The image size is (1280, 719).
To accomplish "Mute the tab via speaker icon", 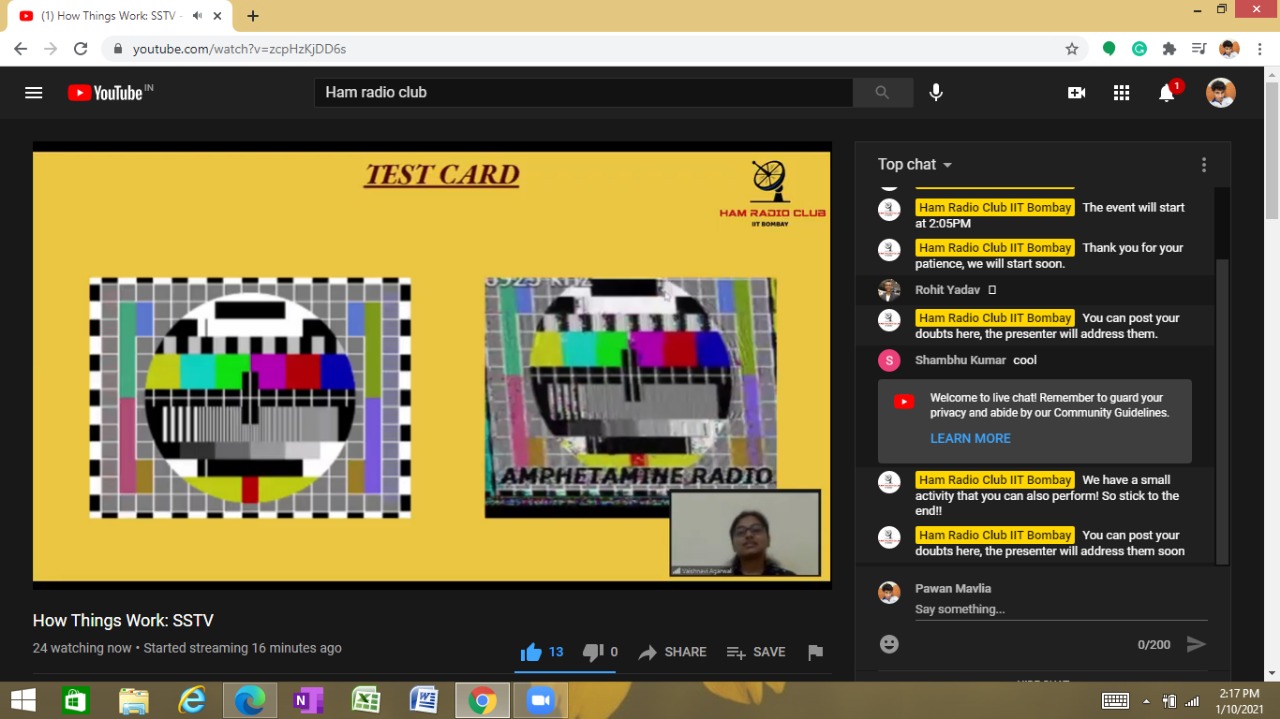I will 197,16.
